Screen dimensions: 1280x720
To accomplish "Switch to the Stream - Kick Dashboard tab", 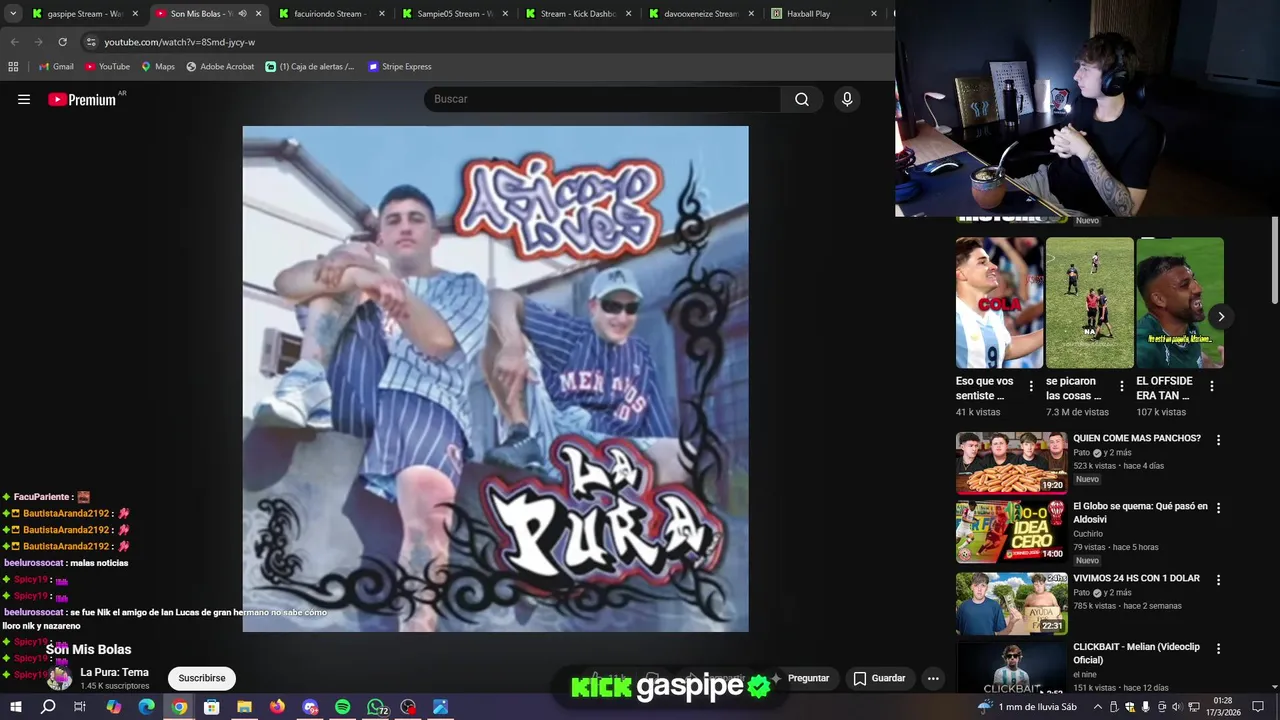I will (x=578, y=14).
